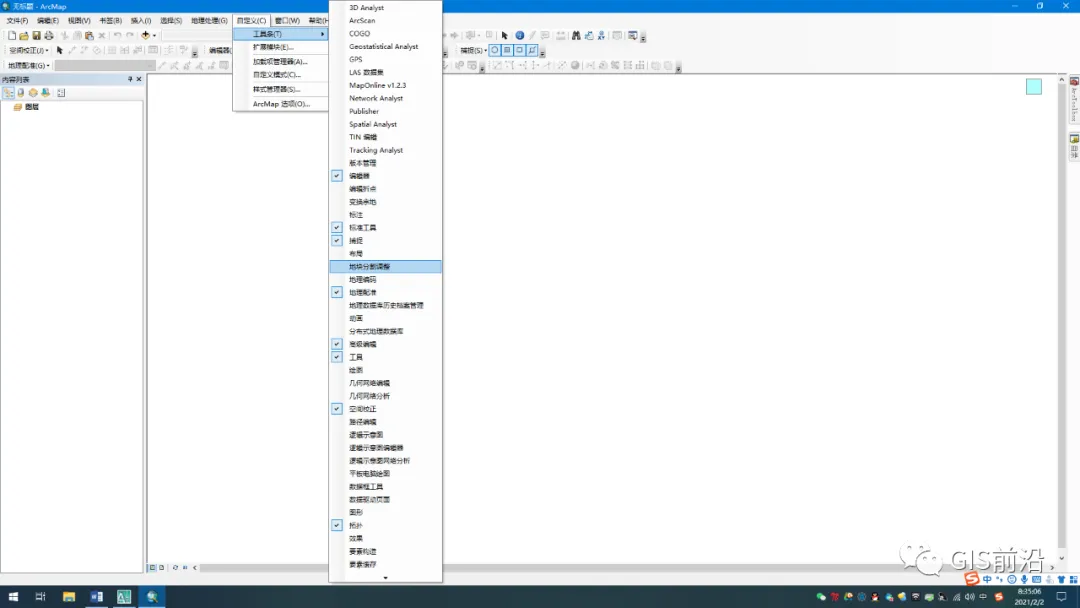Expand the 工具条(T) submenu
Screen dimensions: 1080x608
280,34
